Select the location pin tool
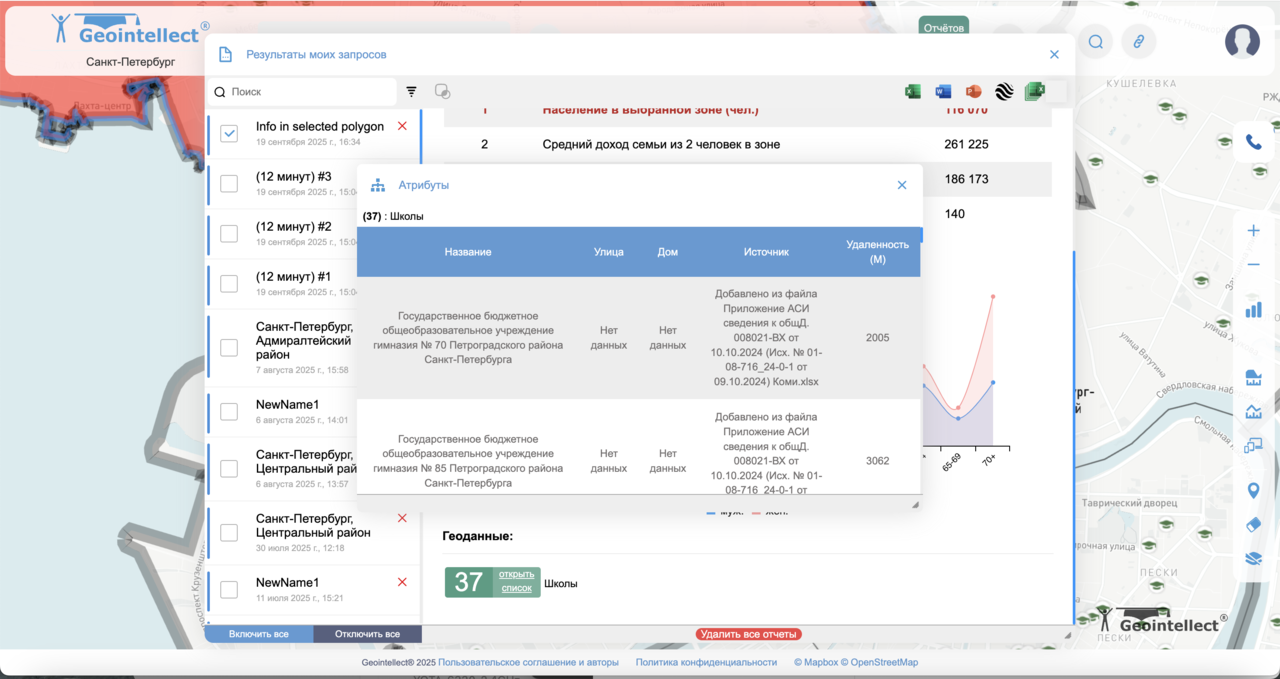The height and width of the screenshot is (679, 1280). pos(1253,490)
